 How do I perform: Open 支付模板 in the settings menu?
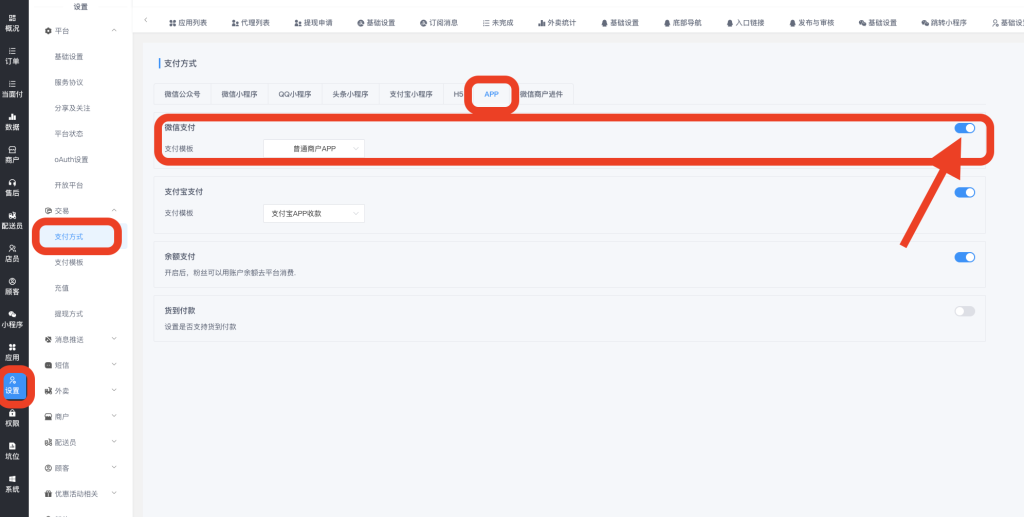click(x=69, y=262)
